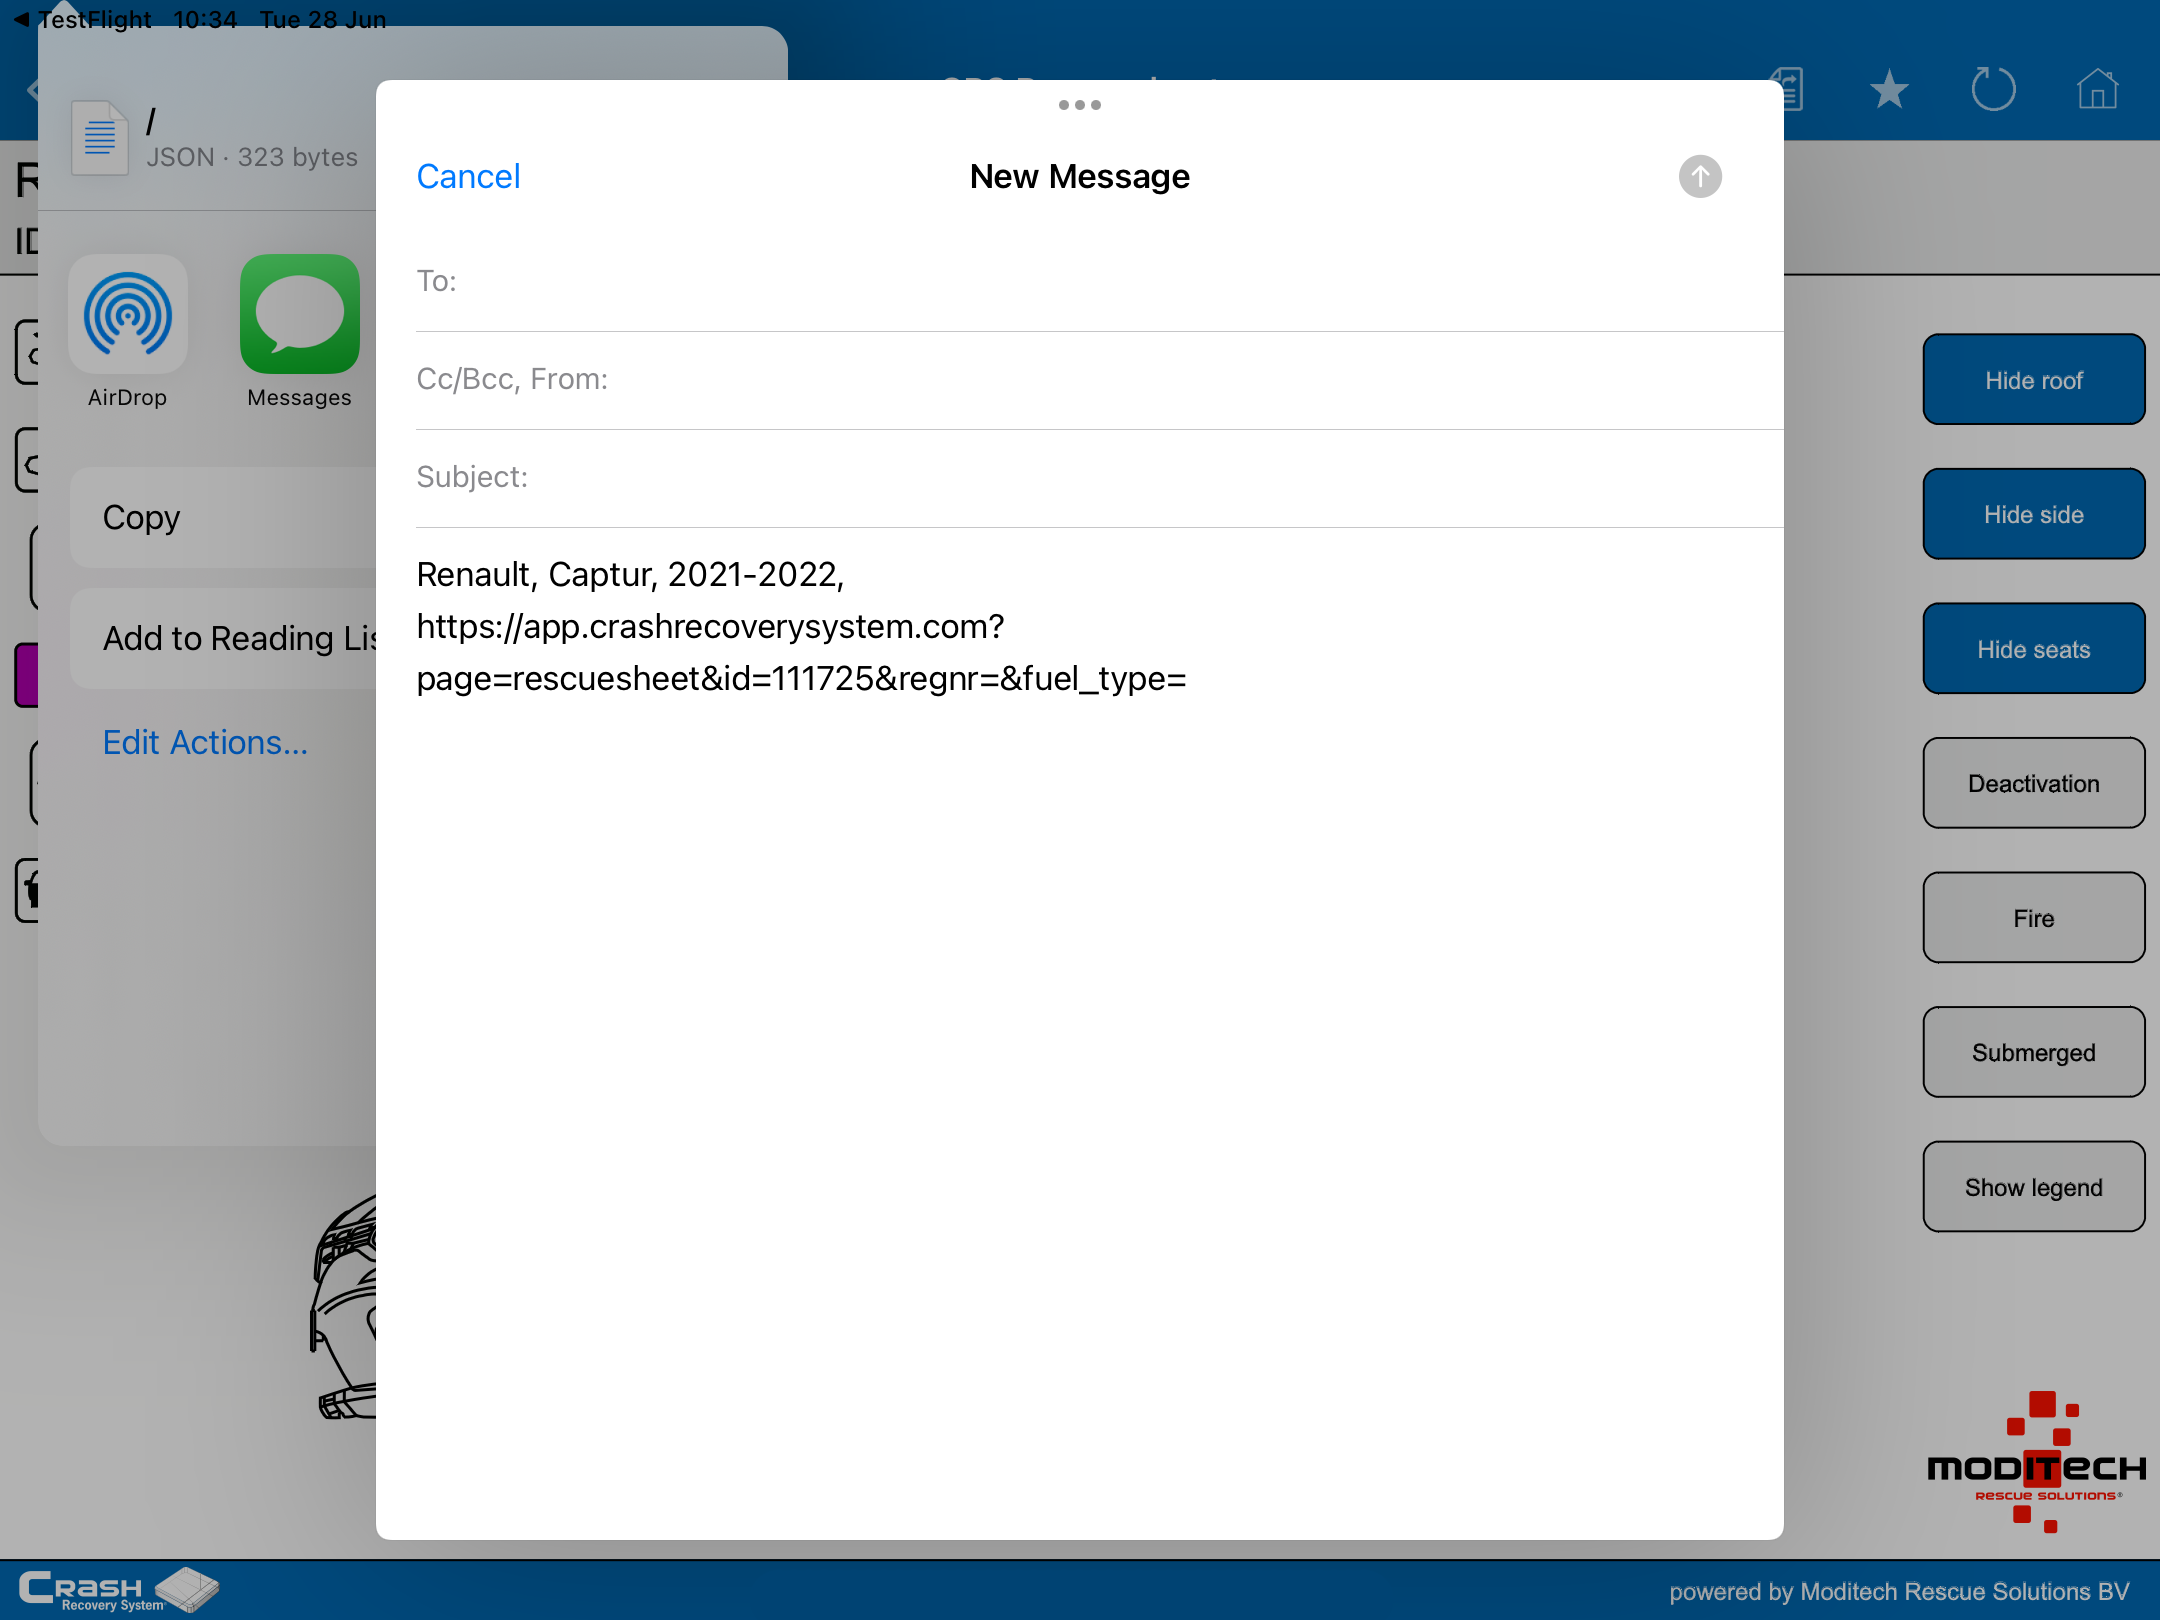The width and height of the screenshot is (2160, 1620).
Task: Open Submerged information
Action: [x=2033, y=1052]
